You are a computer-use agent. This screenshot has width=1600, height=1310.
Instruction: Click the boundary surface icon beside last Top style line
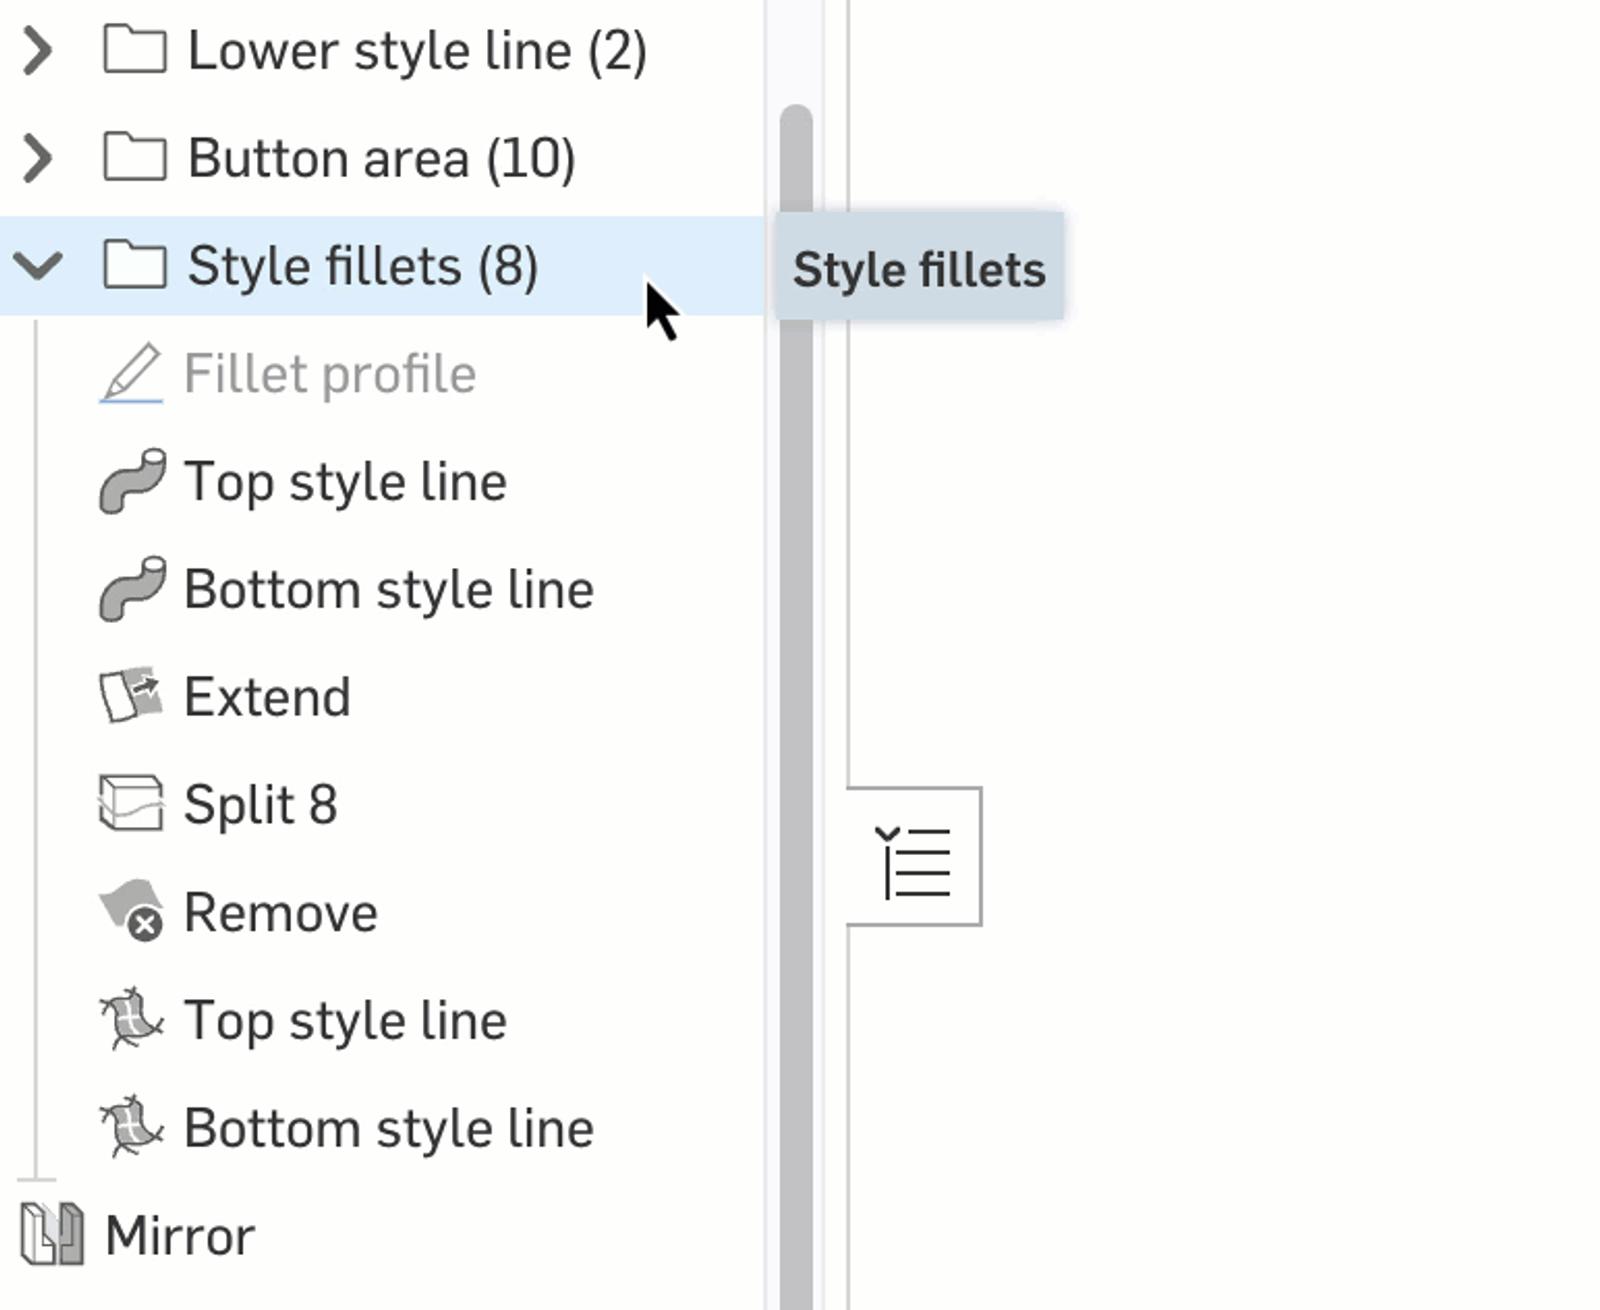(131, 1019)
